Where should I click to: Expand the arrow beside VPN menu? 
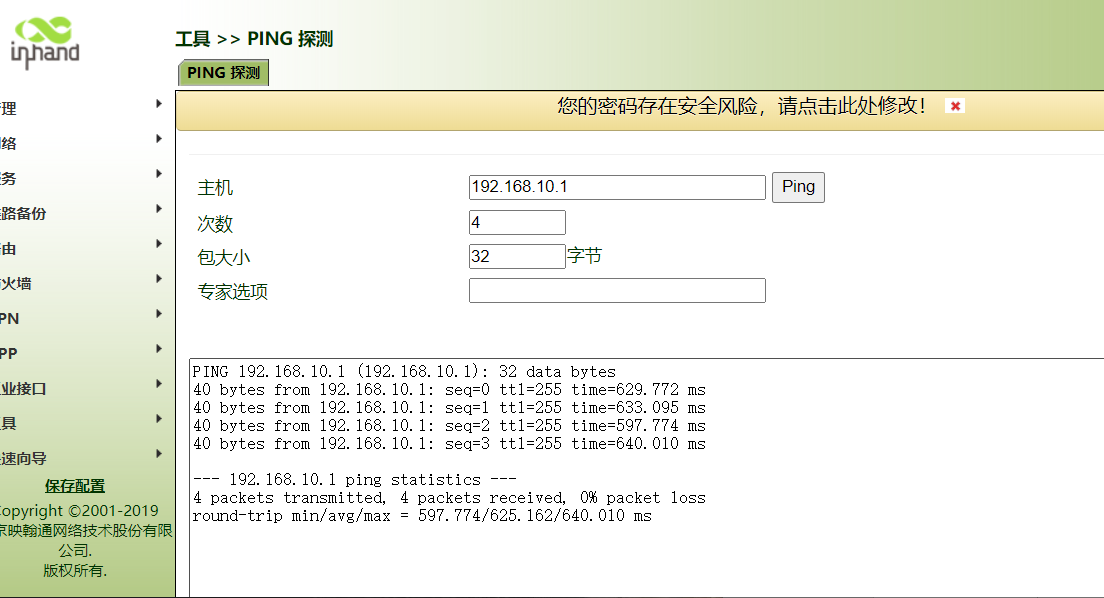(159, 313)
